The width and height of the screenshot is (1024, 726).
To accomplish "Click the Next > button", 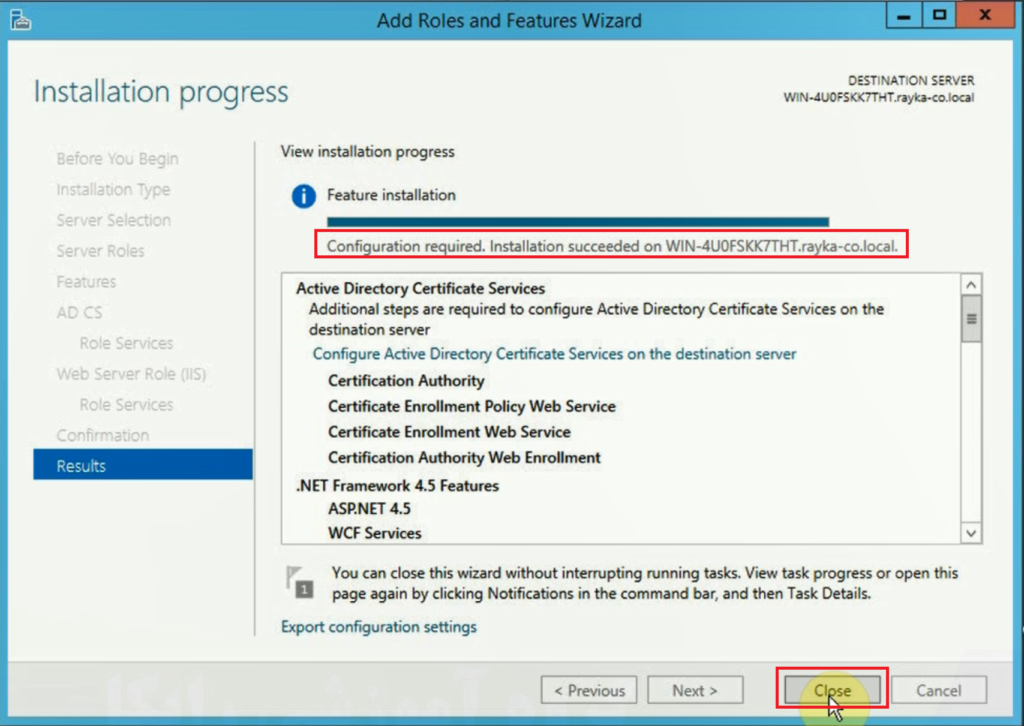I will coord(695,690).
